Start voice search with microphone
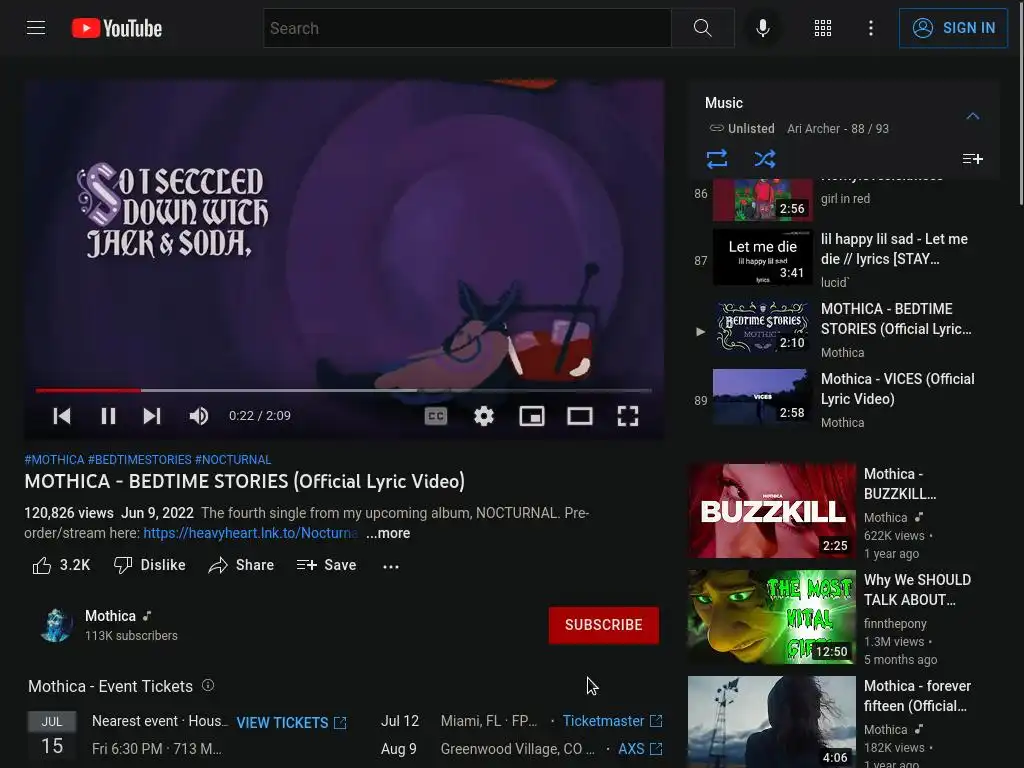Screen dimensions: 1024x768 pos(762,28)
